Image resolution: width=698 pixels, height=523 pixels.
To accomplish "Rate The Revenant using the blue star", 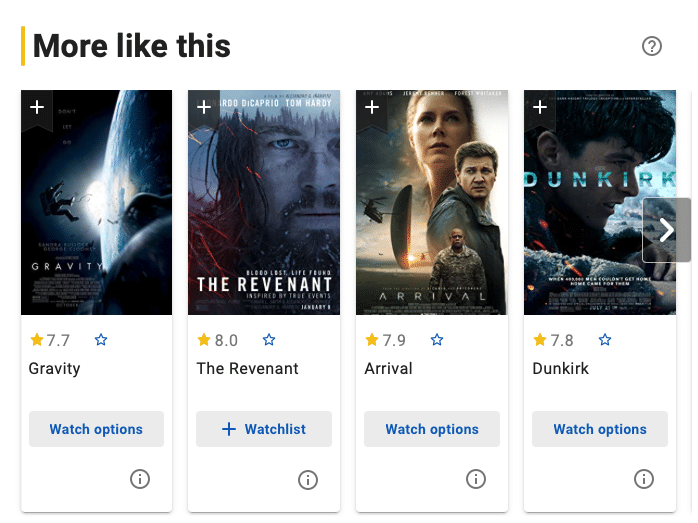I will [x=269, y=340].
